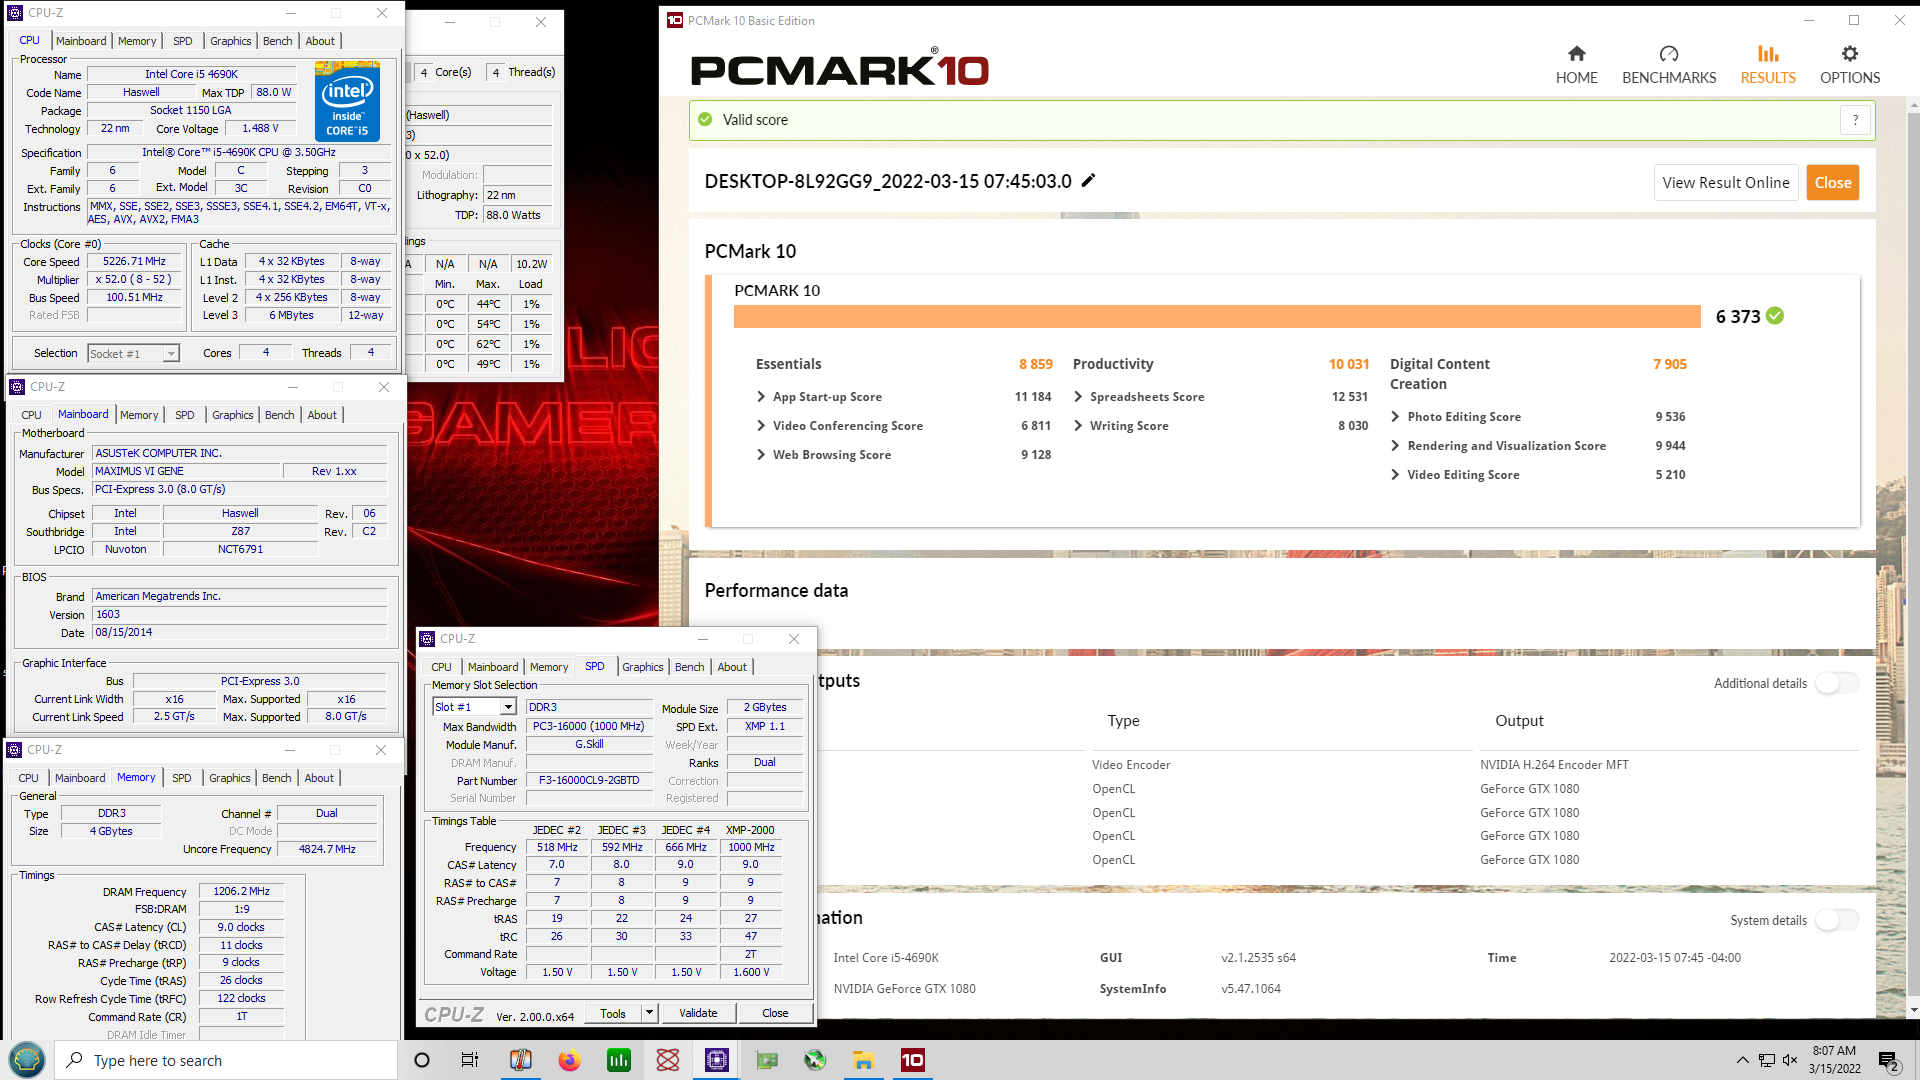Open OPTIONS gear icon in PCMark

pos(1850,54)
